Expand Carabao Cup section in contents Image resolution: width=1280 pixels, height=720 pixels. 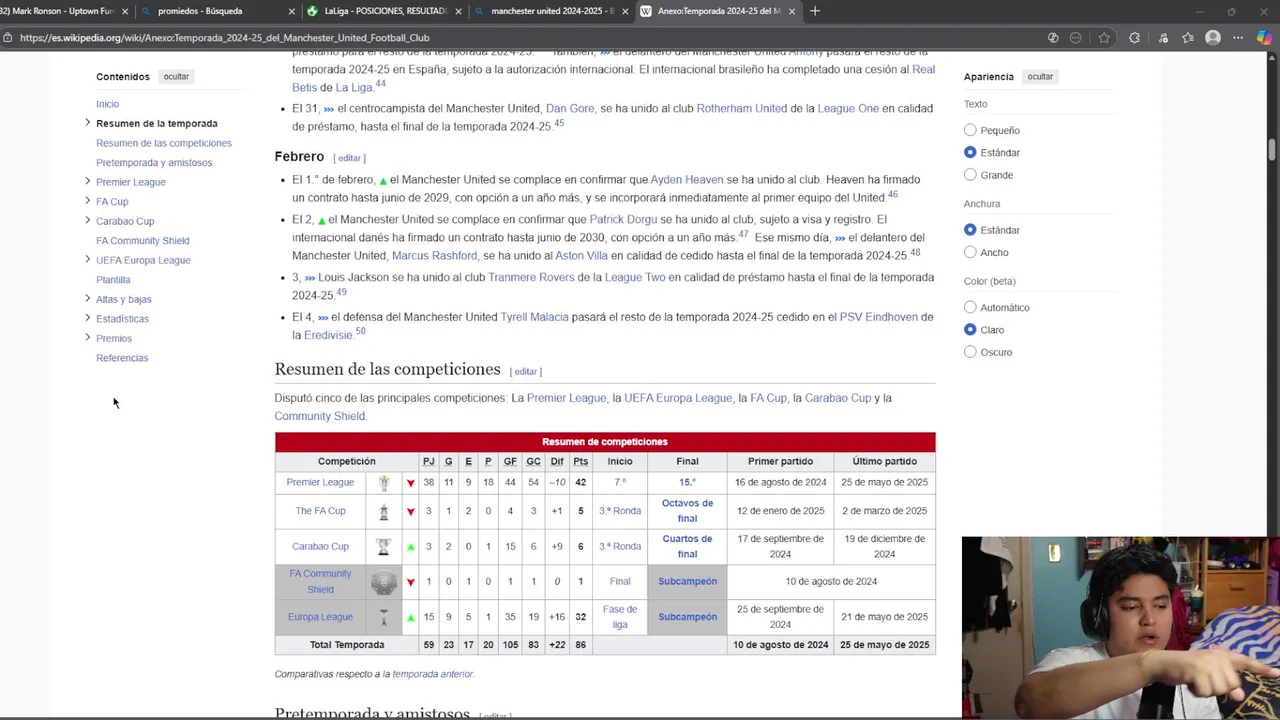click(x=87, y=221)
